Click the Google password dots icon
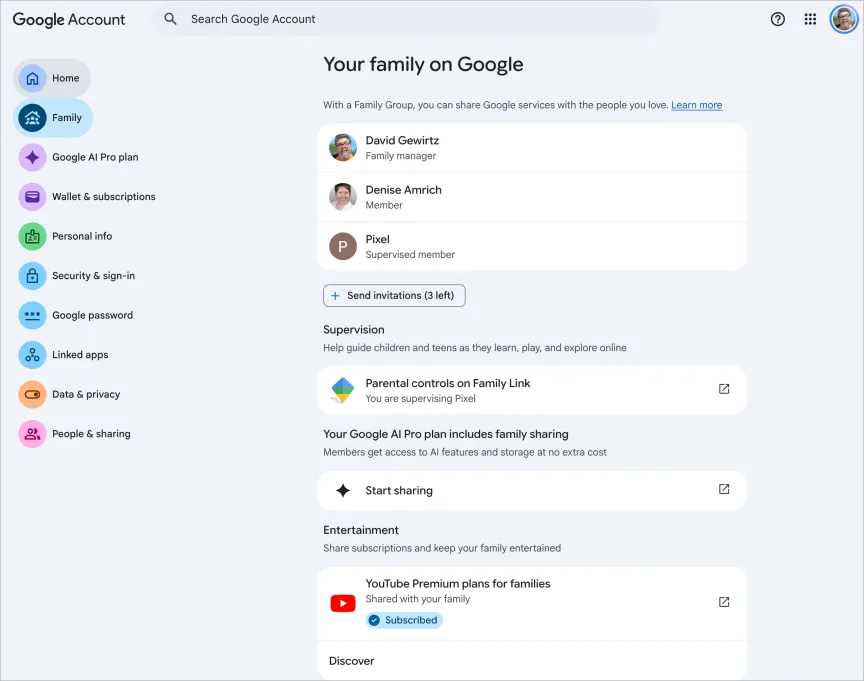The width and height of the screenshot is (864, 681). click(33, 316)
